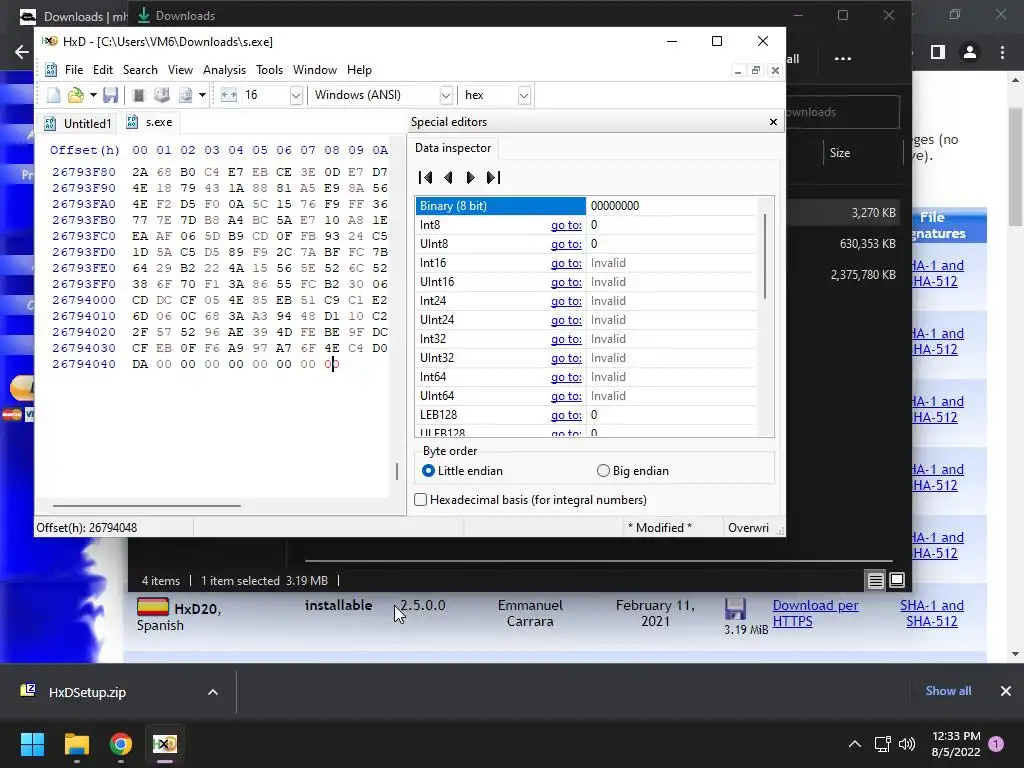Click Show all downloads in Chrome bar

(x=948, y=691)
